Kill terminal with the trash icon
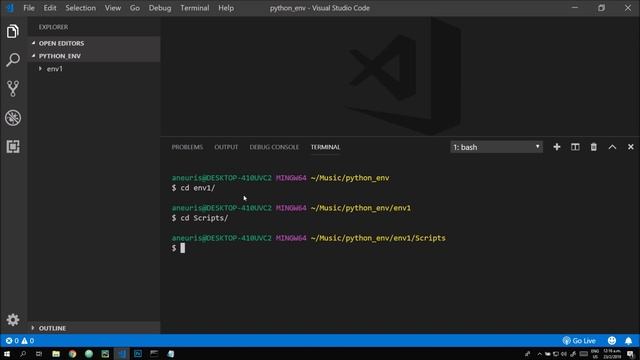Viewport: 640px width, 360px height. (593, 147)
